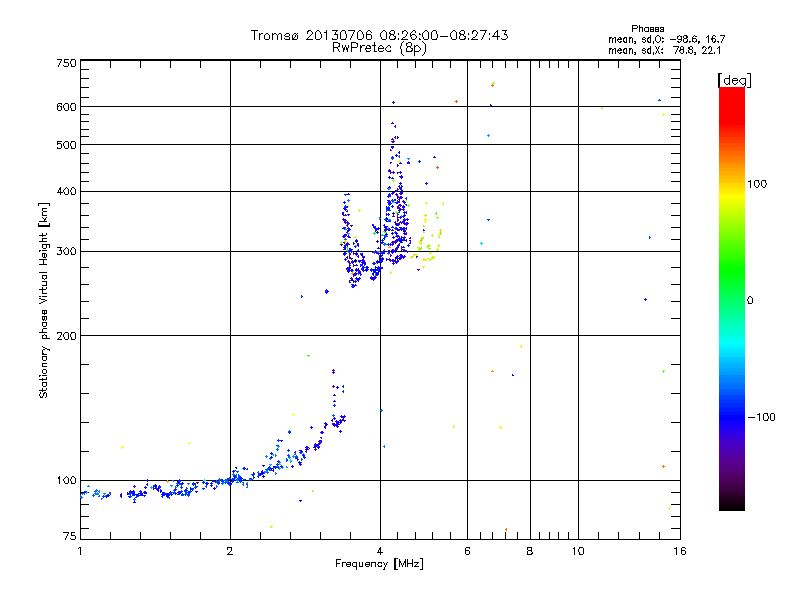Click the '750' tick on height axis

[x=66, y=63]
